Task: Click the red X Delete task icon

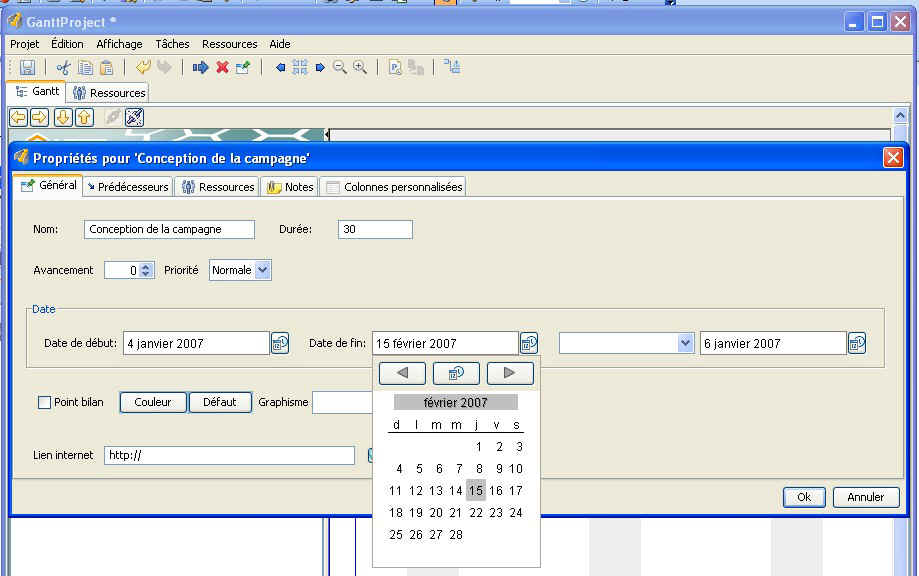Action: click(222, 67)
